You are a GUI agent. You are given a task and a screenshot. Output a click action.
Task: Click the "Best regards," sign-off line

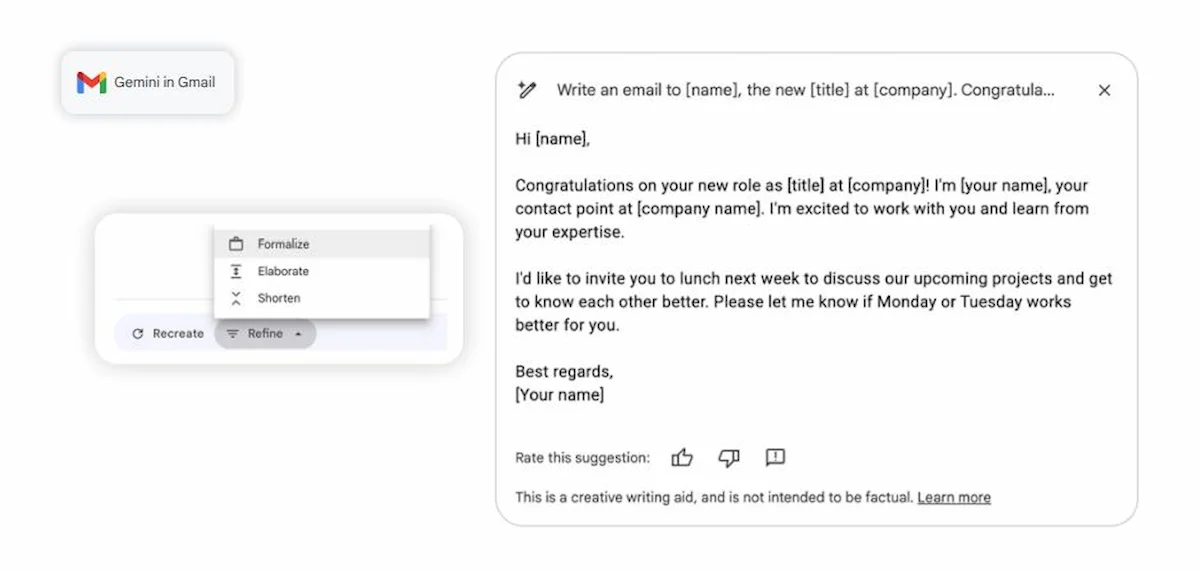[x=564, y=371]
